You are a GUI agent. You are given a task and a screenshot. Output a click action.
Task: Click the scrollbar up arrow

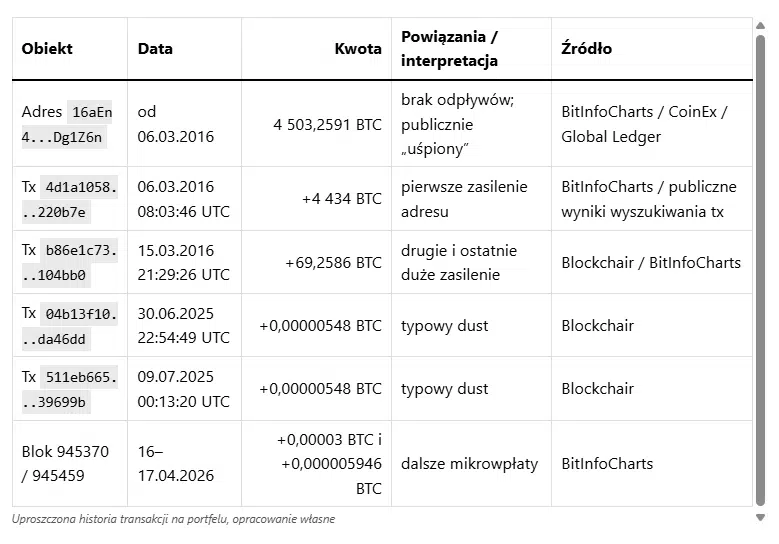(760, 25)
